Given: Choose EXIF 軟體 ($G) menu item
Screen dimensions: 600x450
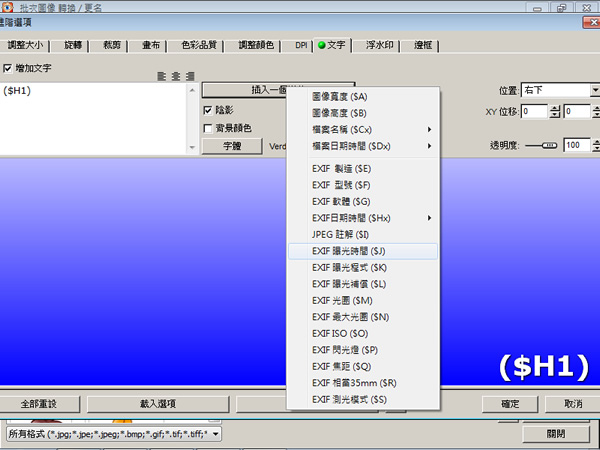Looking at the screenshot, I should point(362,202).
